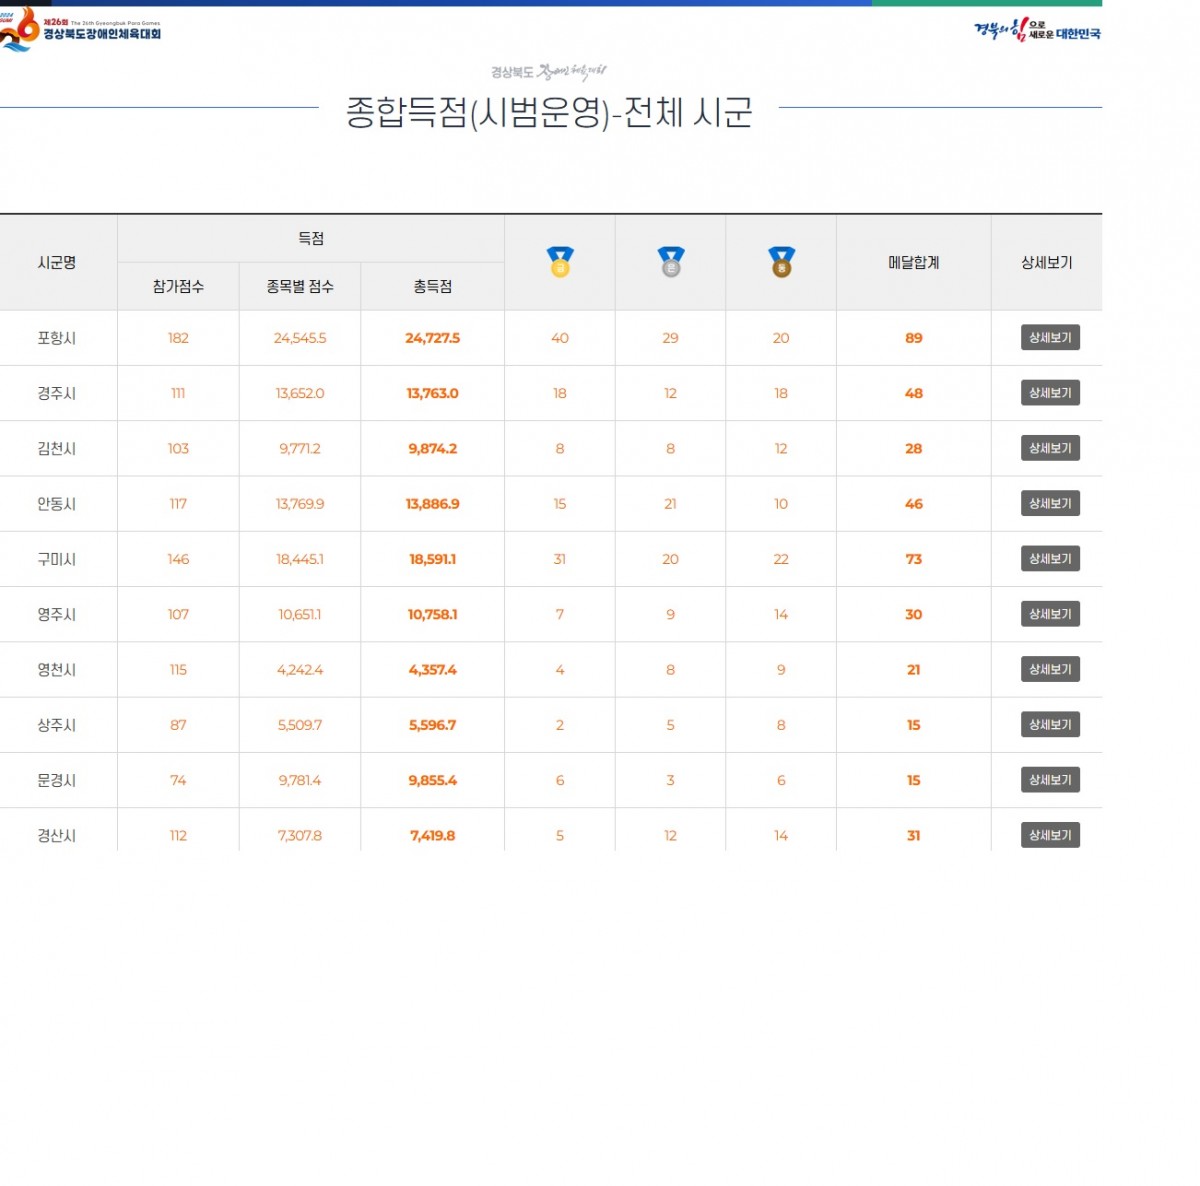
Task: Click the 총득점 column header
Action: [432, 287]
